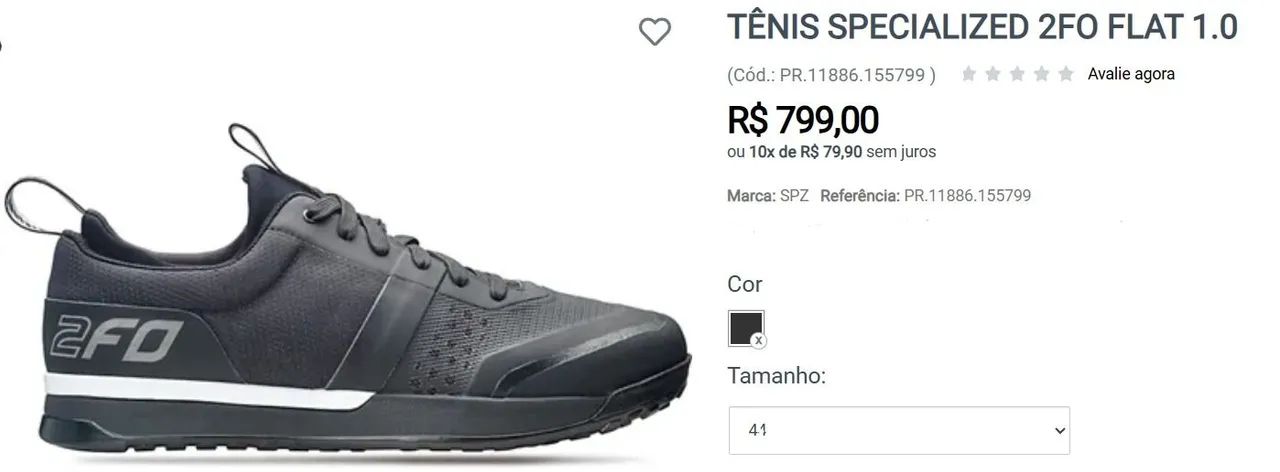Rate product with the second star

[992, 74]
